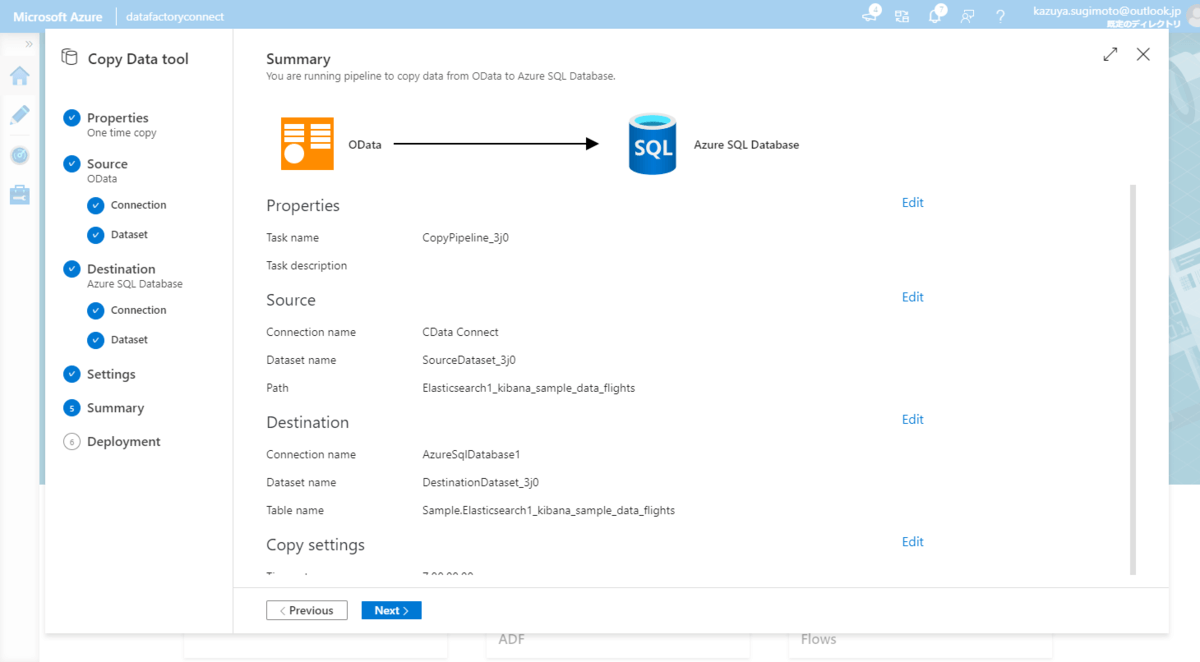Open the Connection step under Source
Viewport: 1200px width, 662px height.
(x=127, y=205)
